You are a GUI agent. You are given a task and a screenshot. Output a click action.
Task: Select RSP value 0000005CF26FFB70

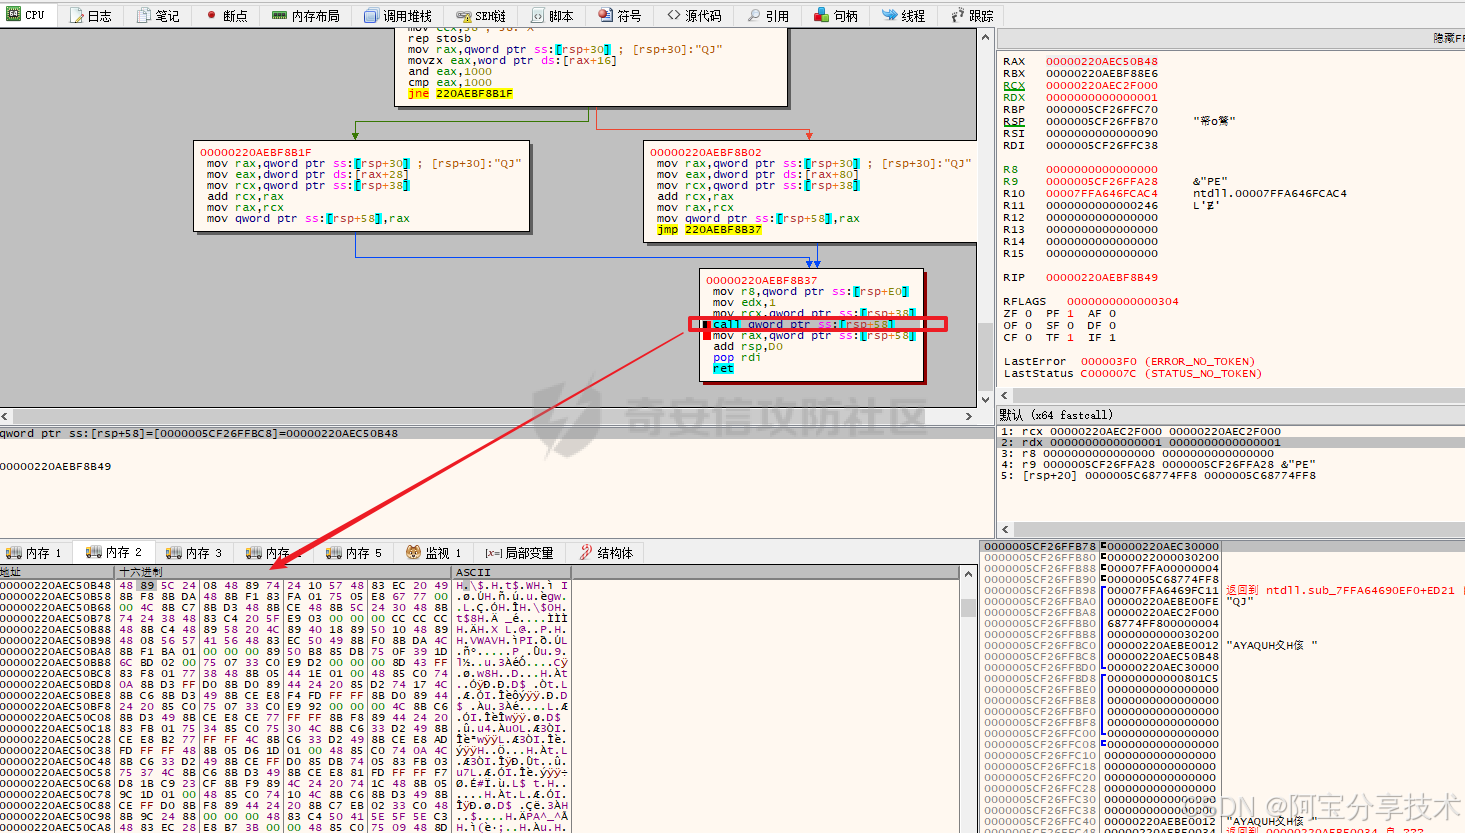(1102, 121)
